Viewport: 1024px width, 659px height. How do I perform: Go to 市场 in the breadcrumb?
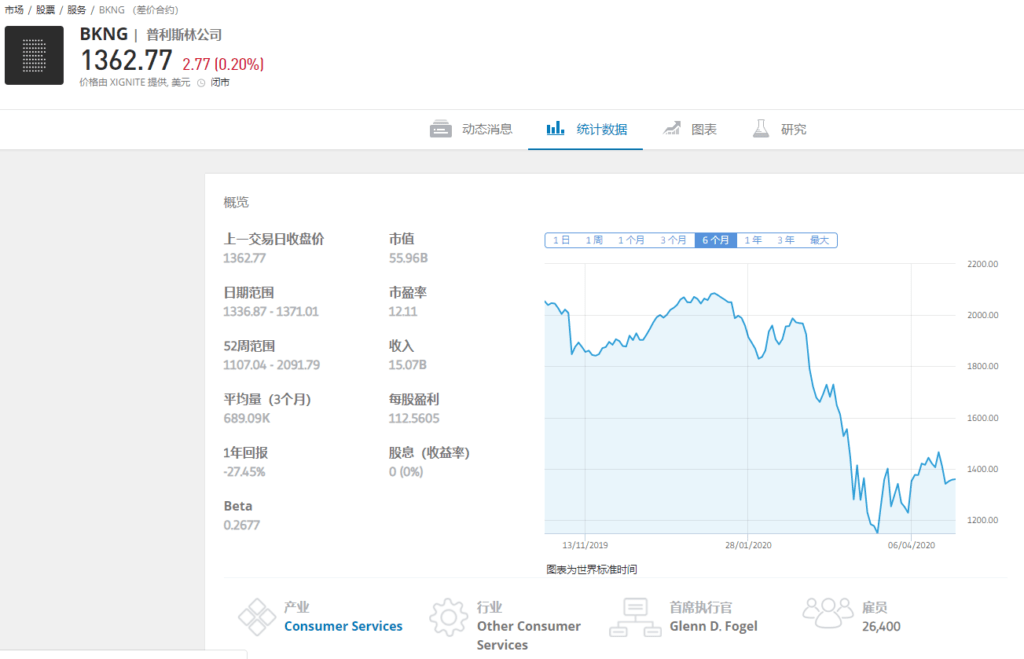click(x=14, y=10)
